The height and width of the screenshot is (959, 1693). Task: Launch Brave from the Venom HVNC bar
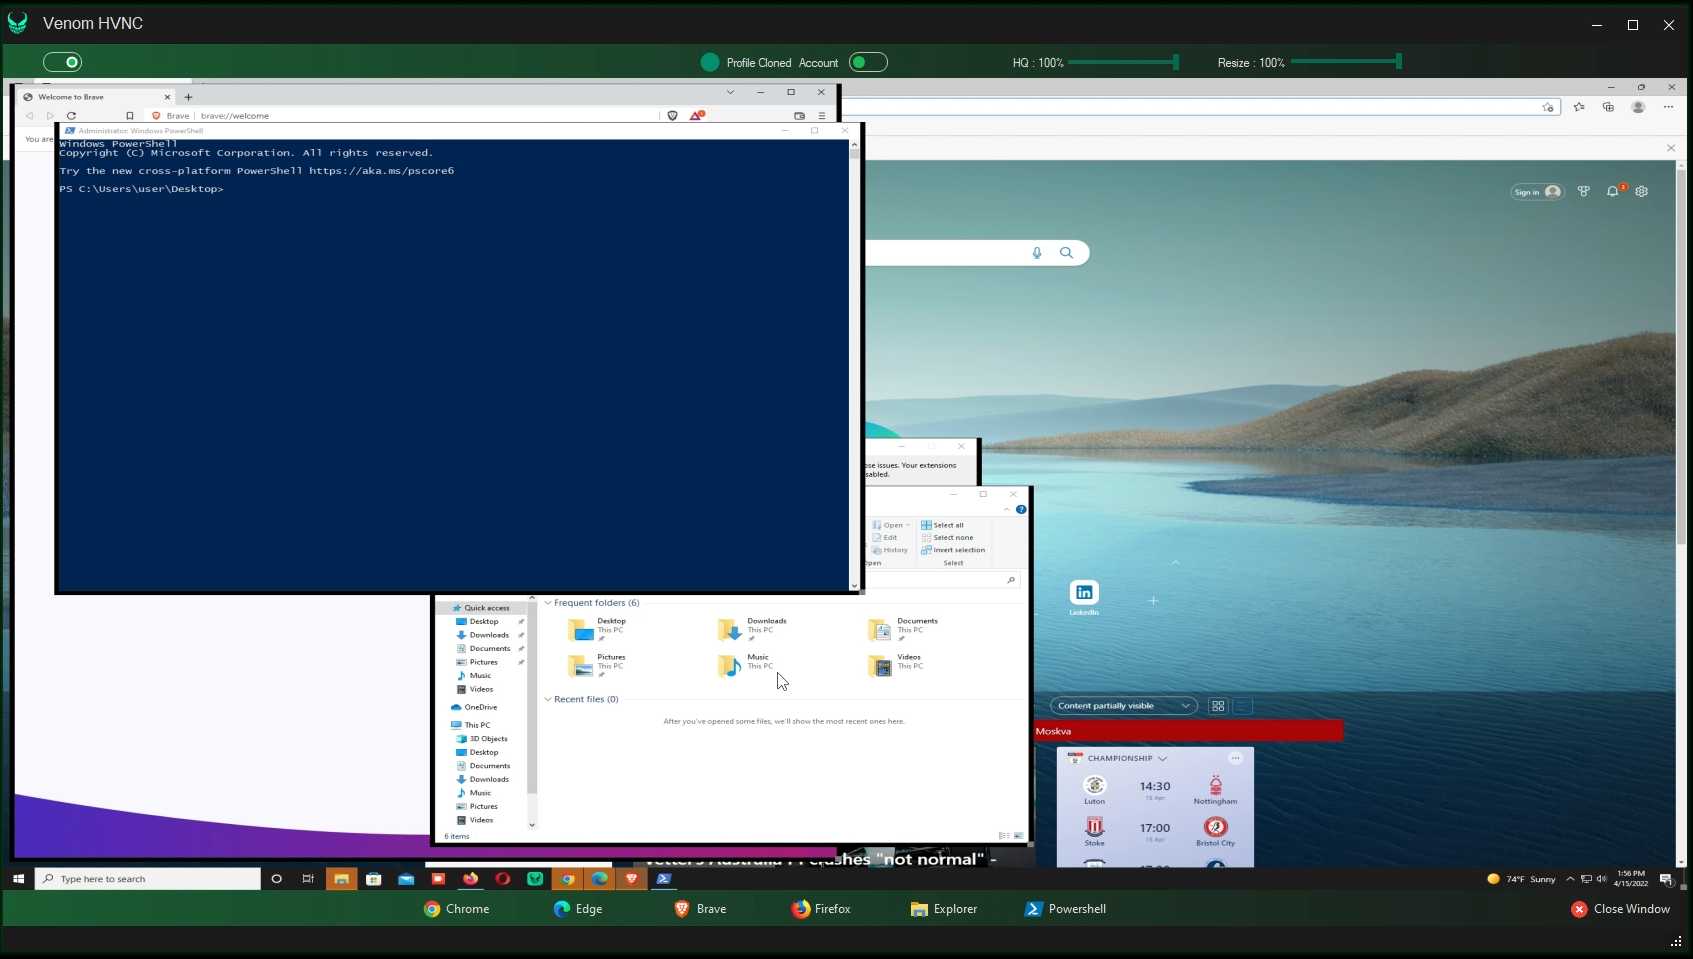[700, 909]
